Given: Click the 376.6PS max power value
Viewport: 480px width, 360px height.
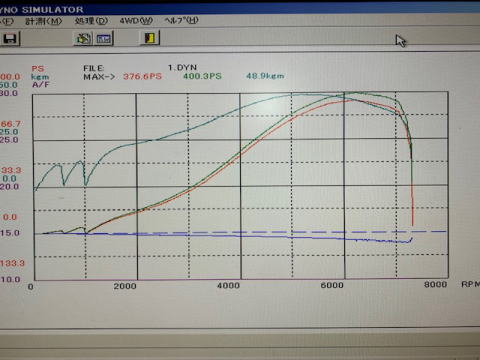Looking at the screenshot, I should click(142, 76).
